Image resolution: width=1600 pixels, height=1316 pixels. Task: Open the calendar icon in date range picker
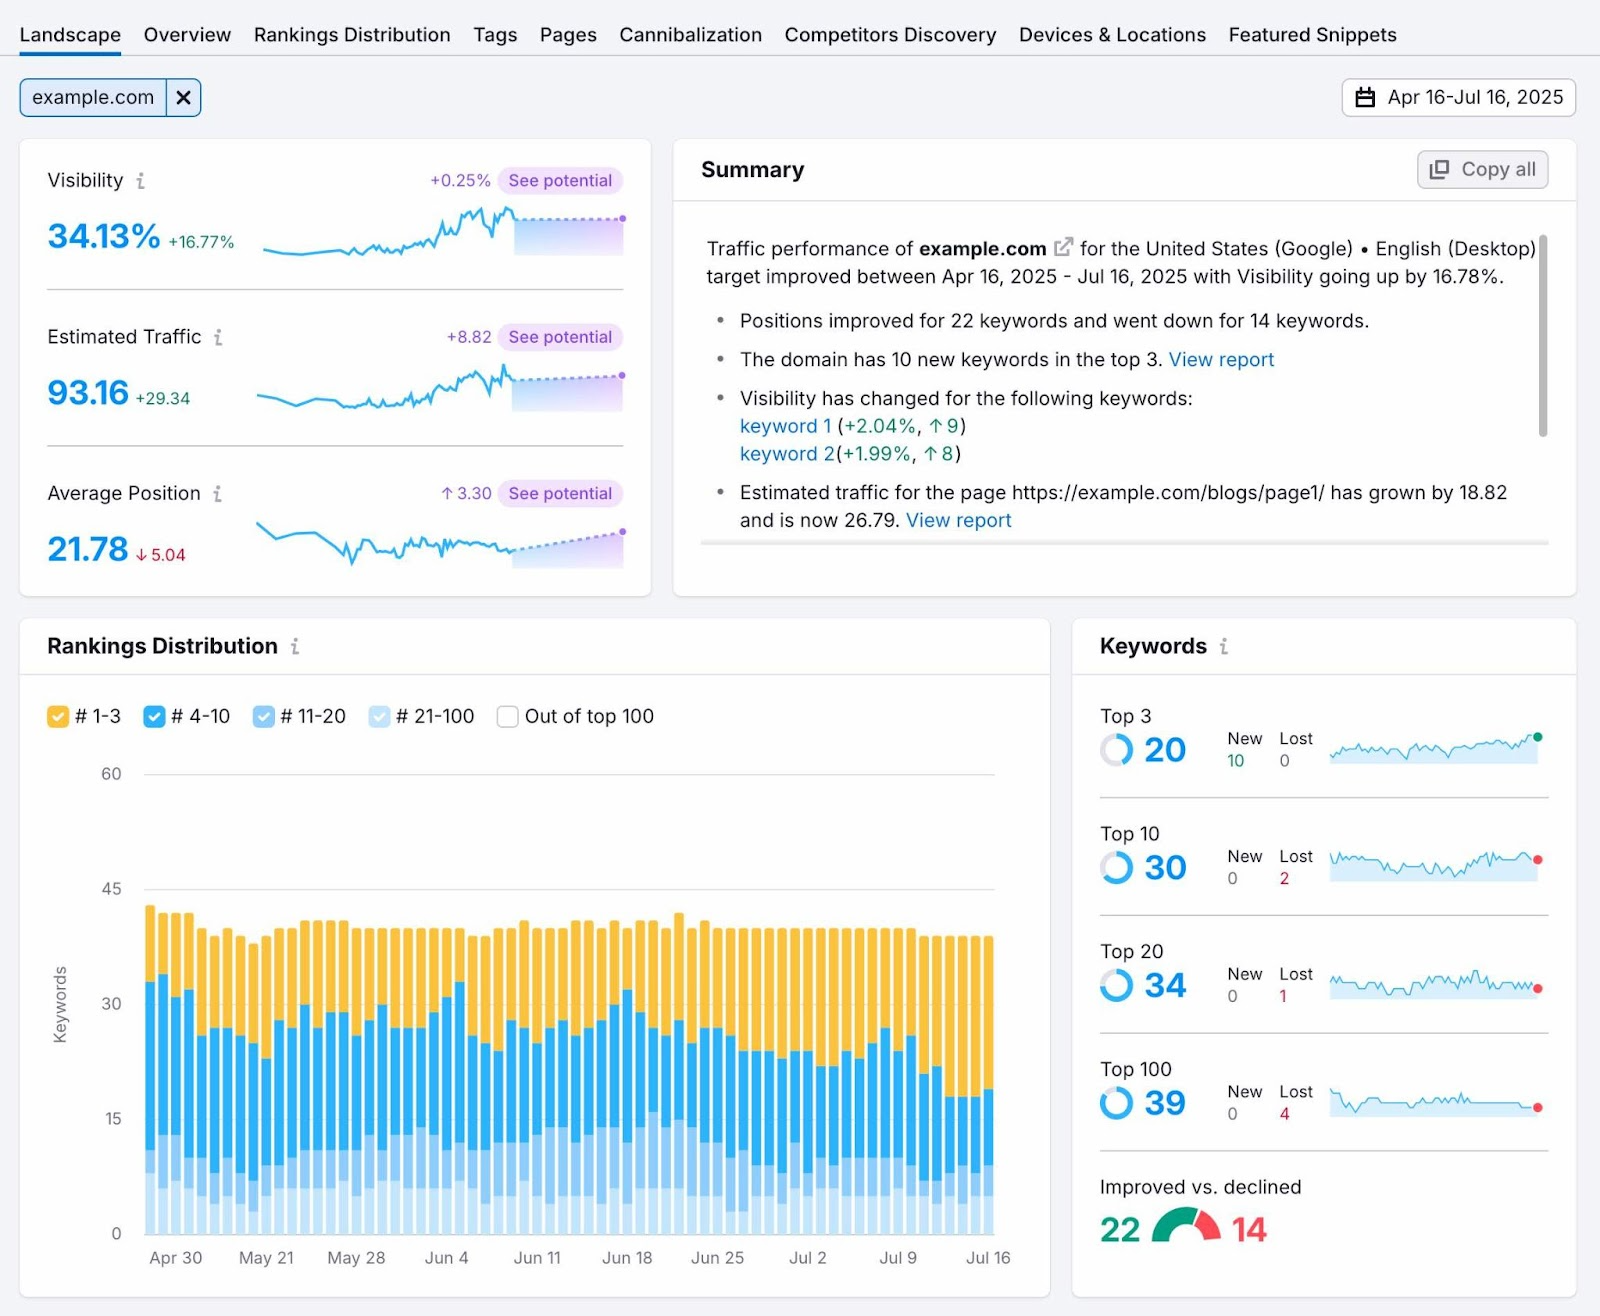click(x=1366, y=97)
